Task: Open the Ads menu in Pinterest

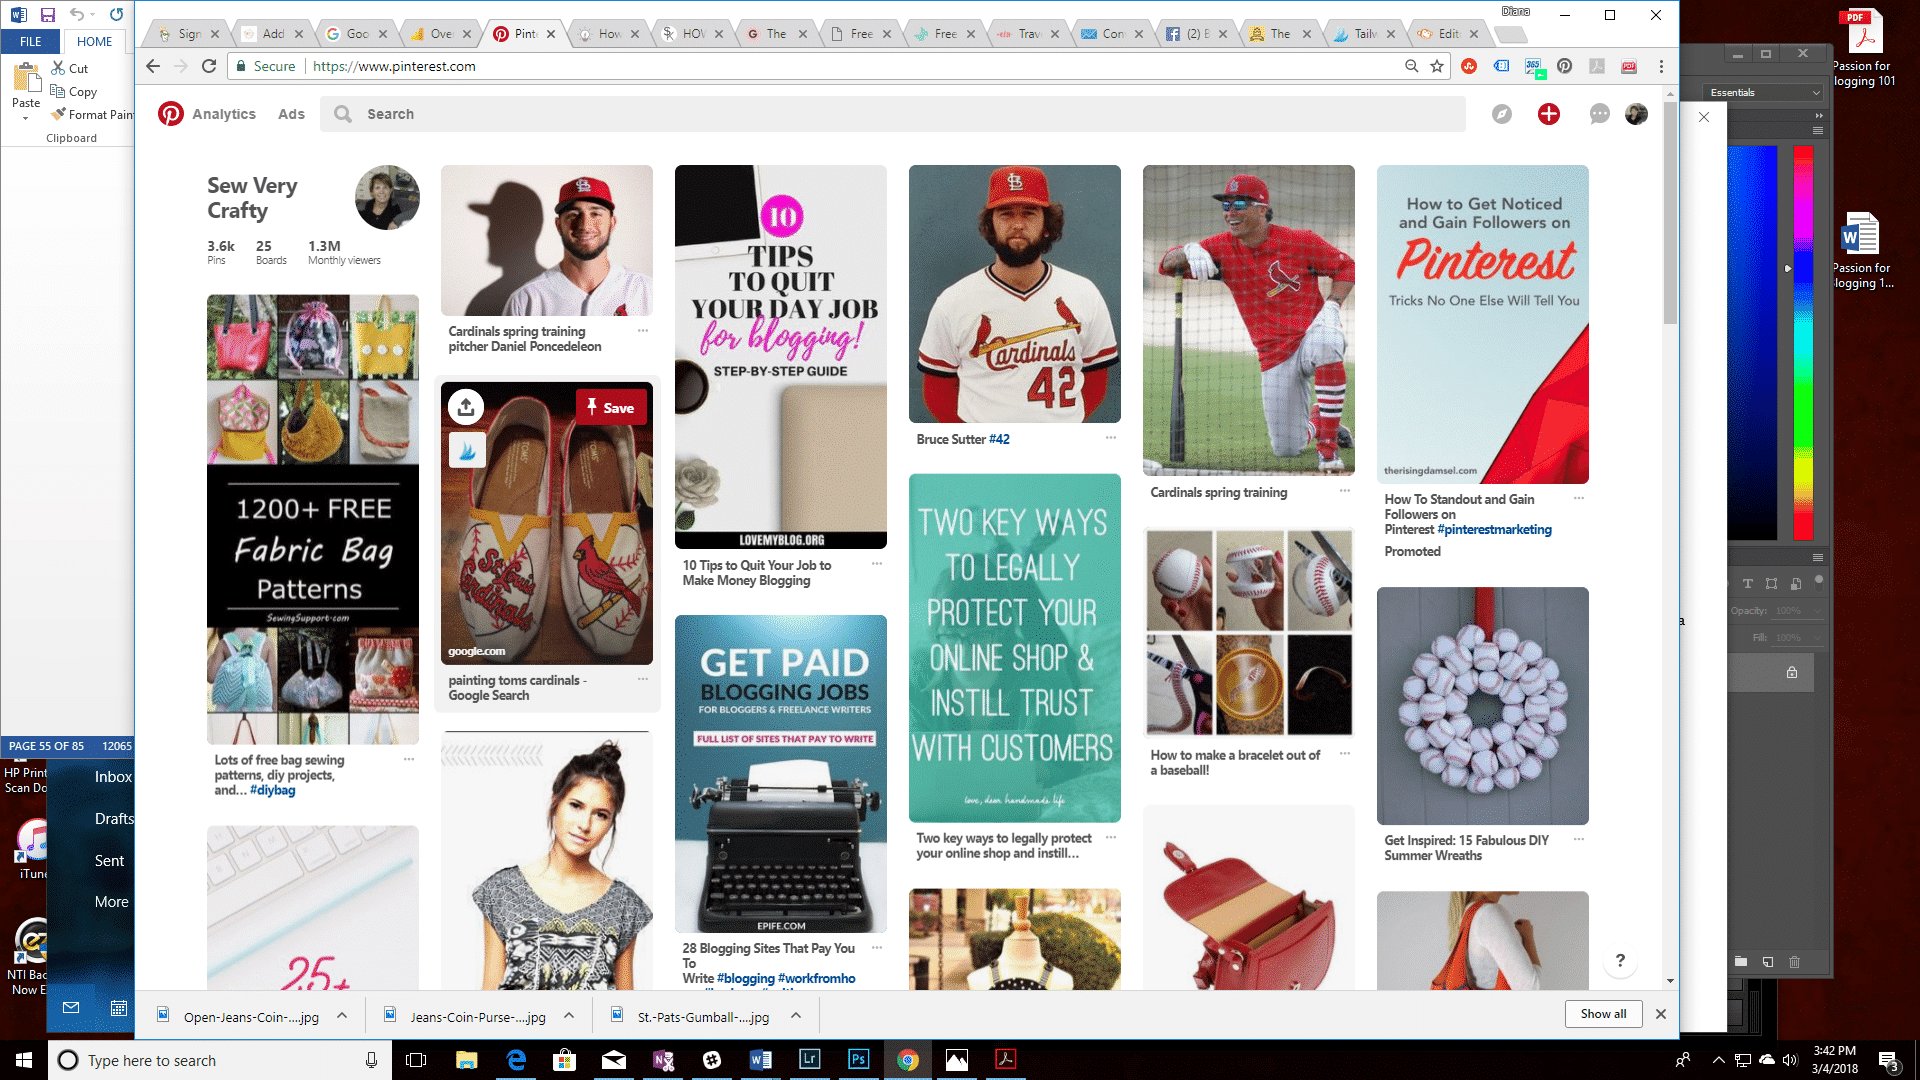Action: coord(291,114)
